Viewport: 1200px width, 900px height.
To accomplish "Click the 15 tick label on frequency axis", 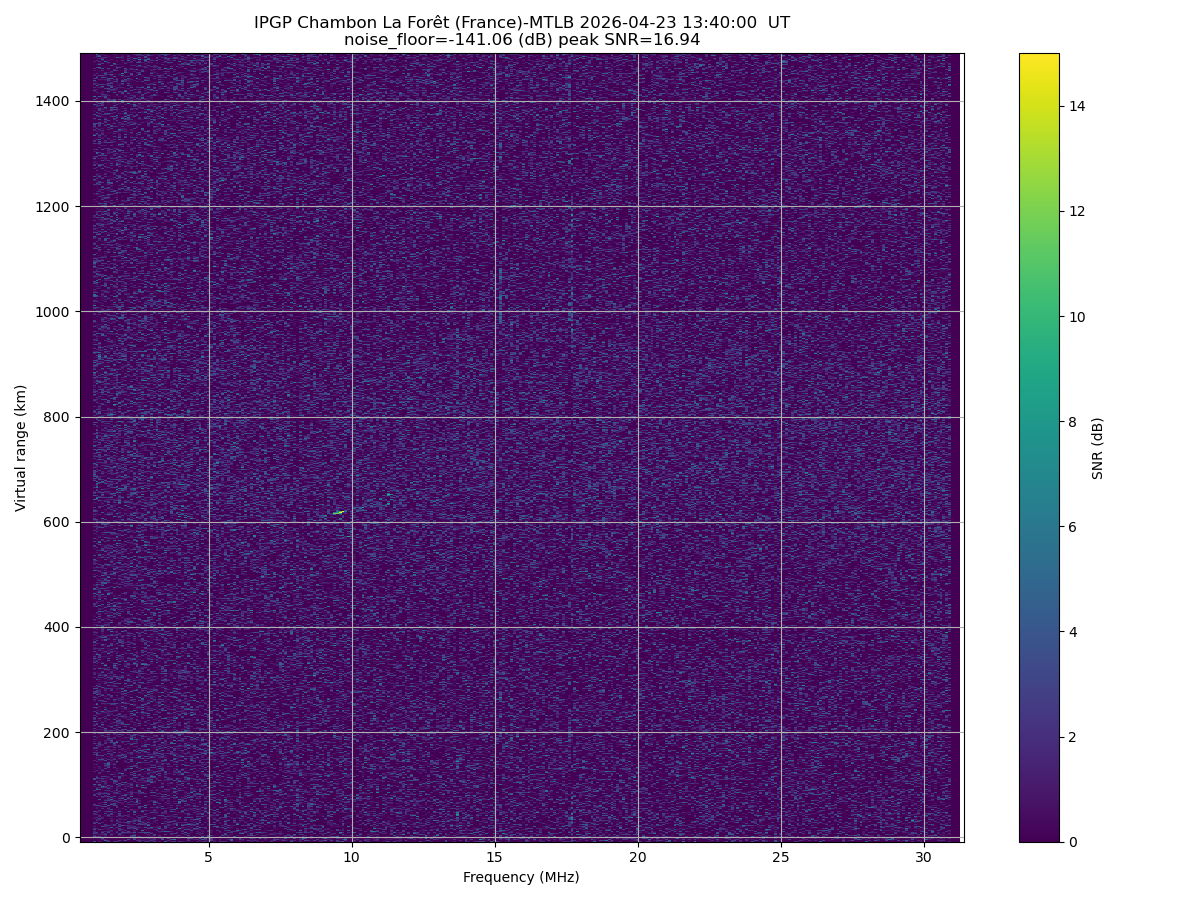I will [495, 857].
